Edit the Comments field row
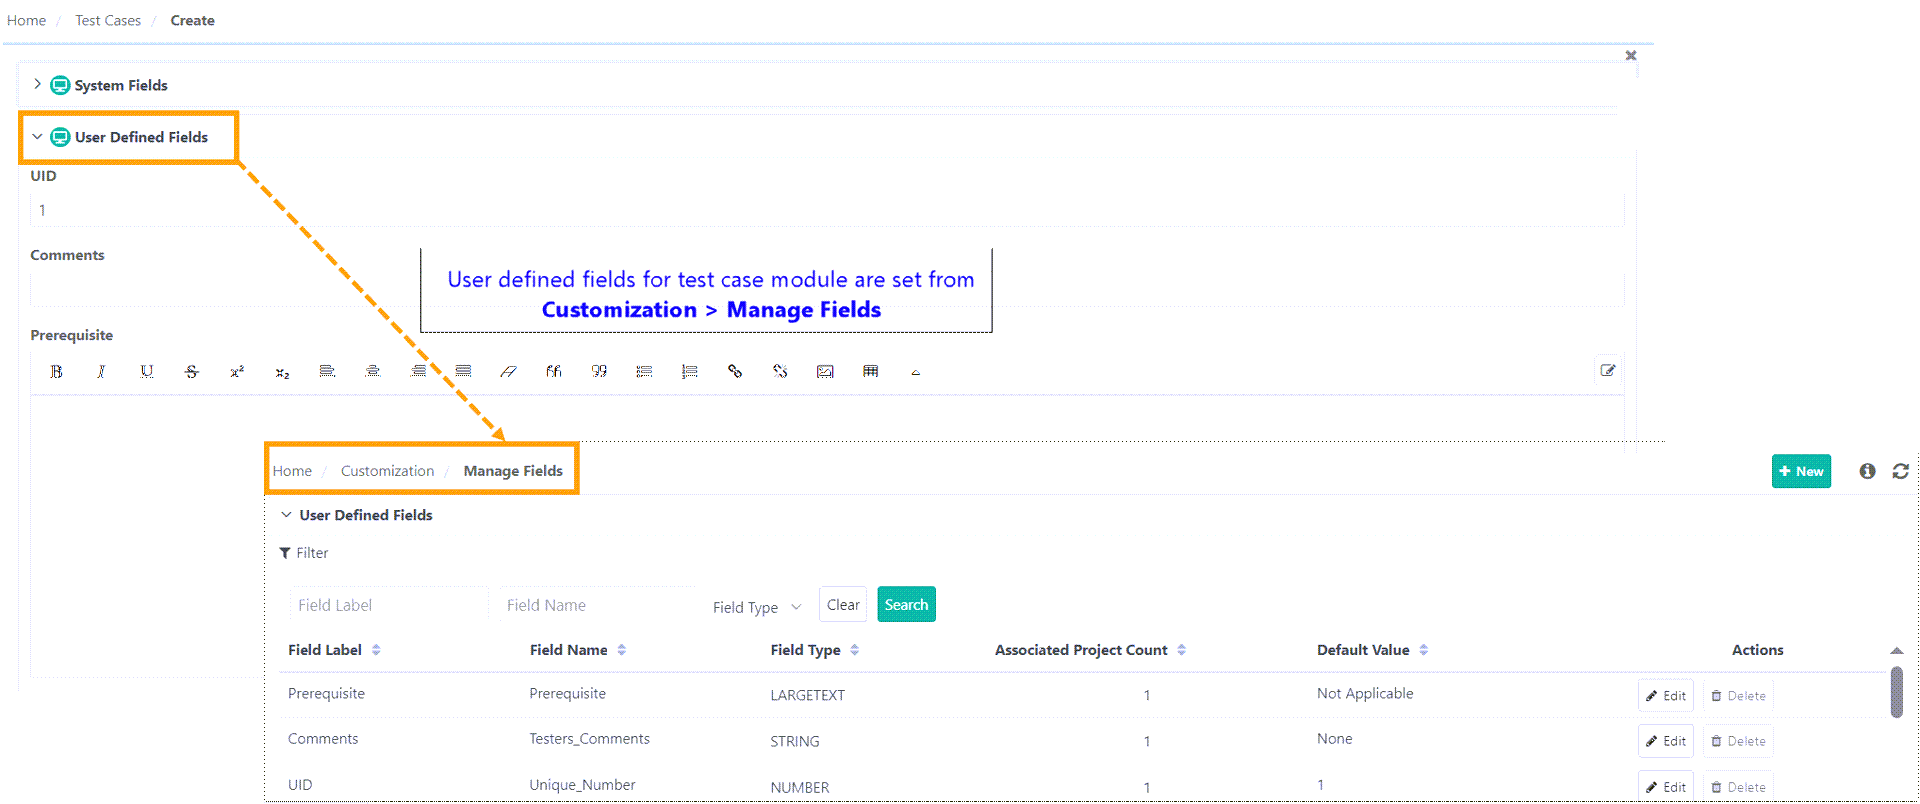 [1666, 741]
